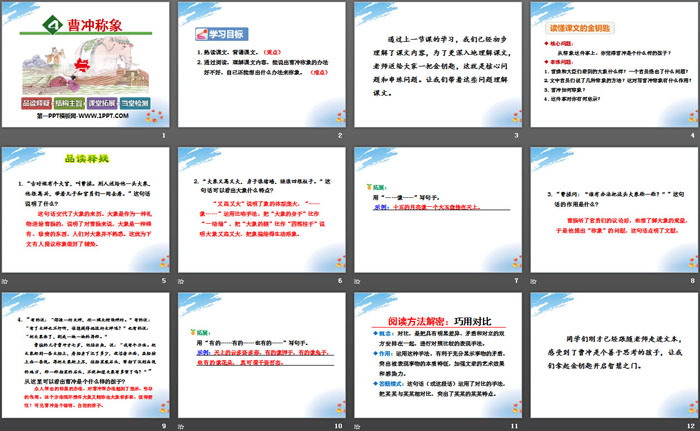Play animation star icon under slide 10

pos(181,427)
